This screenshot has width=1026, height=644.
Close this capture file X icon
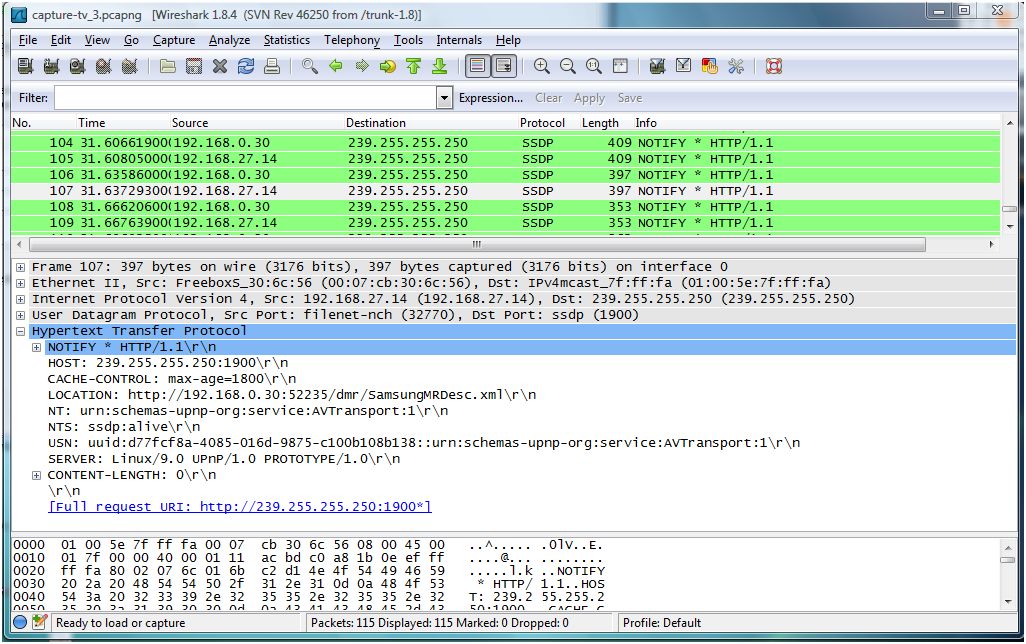point(220,66)
